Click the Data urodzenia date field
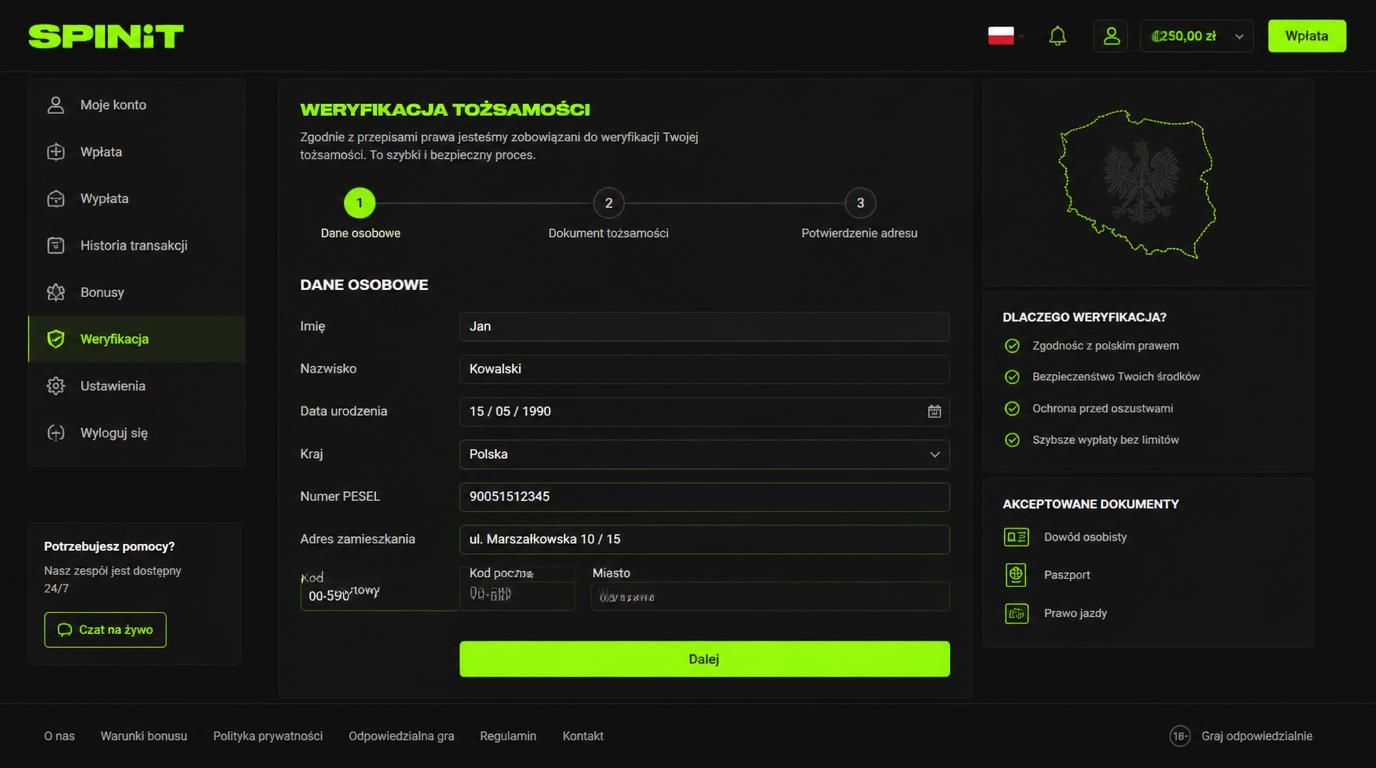The image size is (1376, 768). pos(704,411)
